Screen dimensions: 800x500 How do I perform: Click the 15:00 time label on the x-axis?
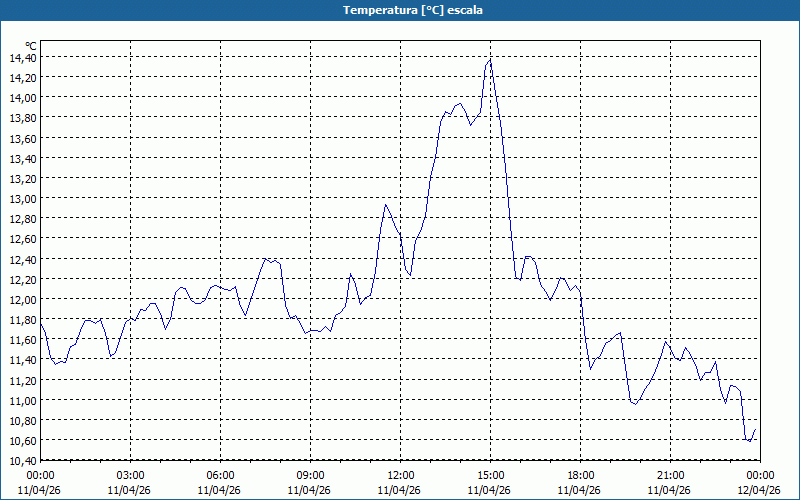click(491, 475)
